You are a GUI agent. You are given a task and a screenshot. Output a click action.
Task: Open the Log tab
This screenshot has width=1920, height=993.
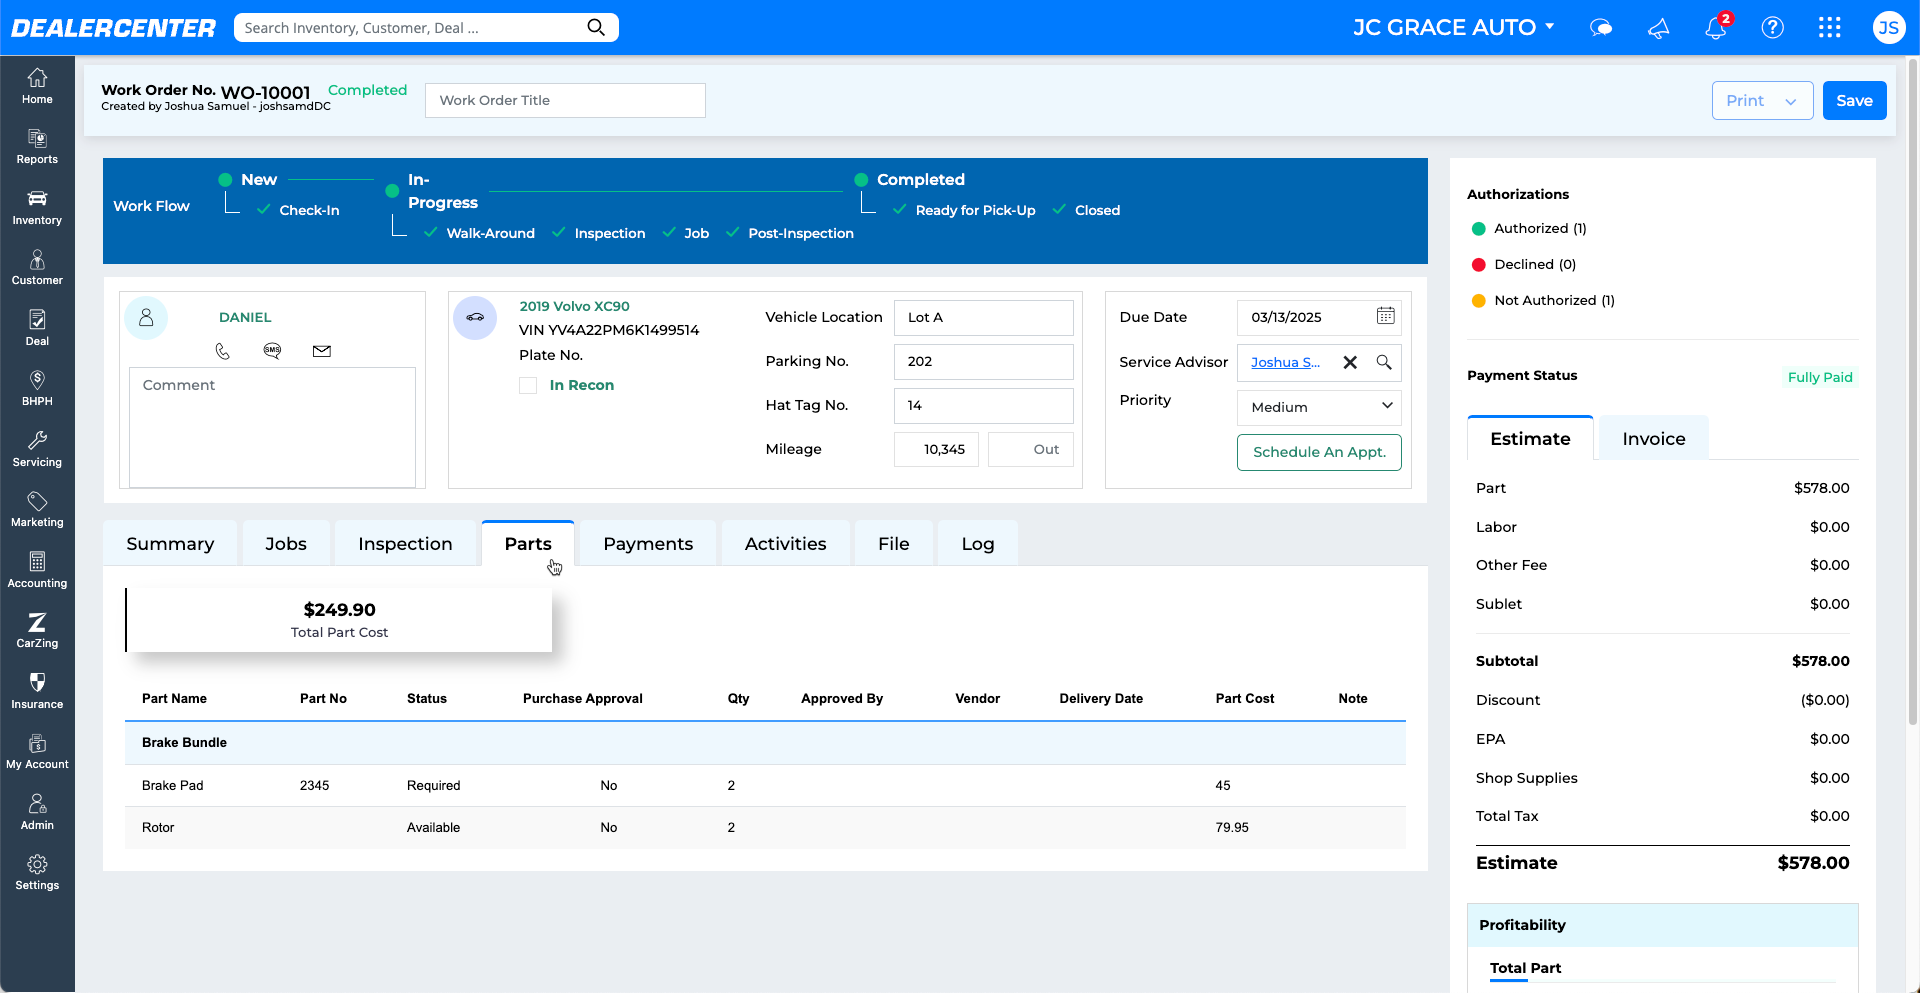(x=978, y=543)
